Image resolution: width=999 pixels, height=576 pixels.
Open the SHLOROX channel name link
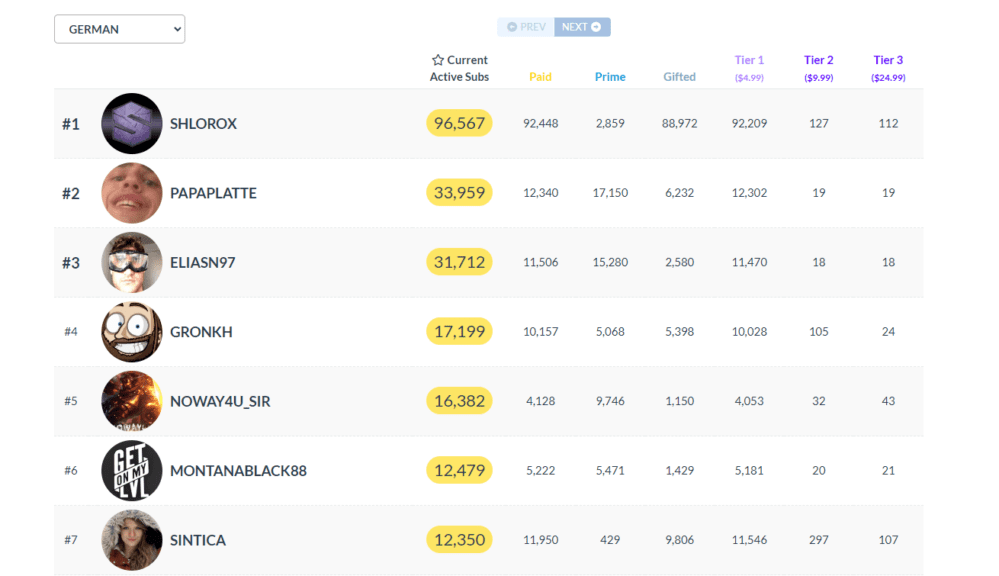tap(203, 124)
